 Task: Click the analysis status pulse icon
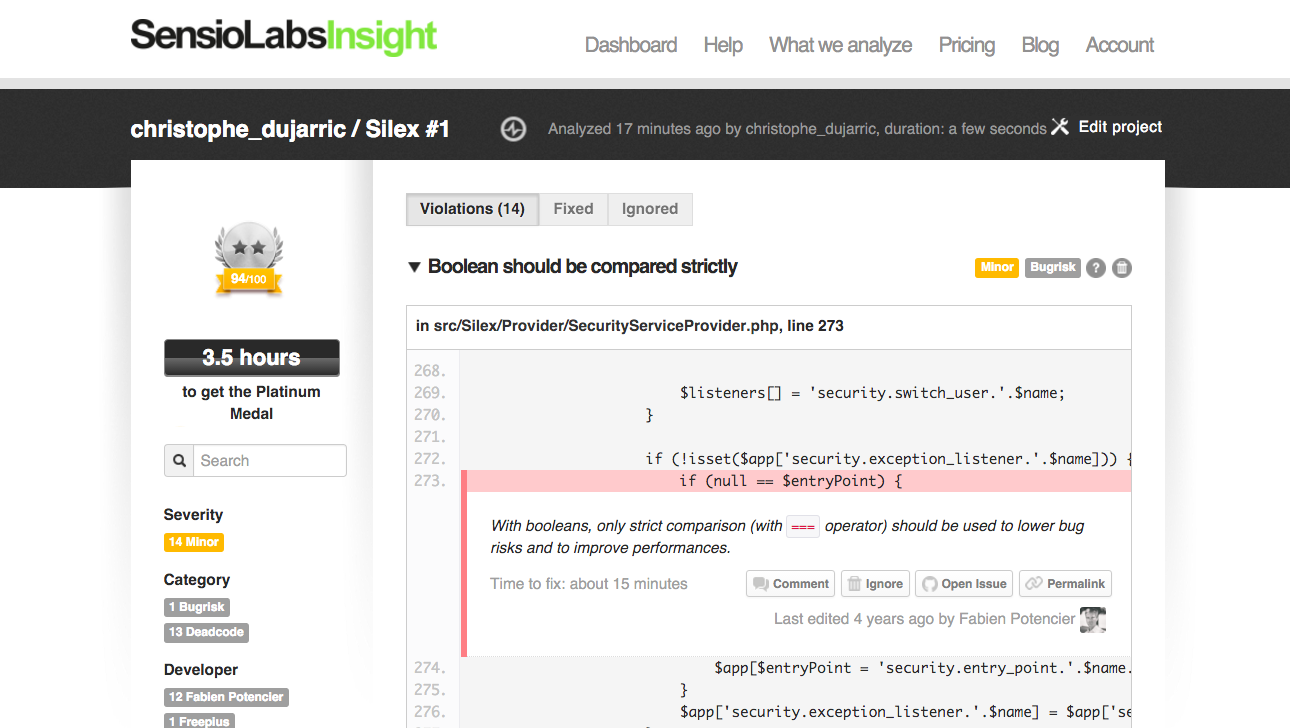pos(513,129)
